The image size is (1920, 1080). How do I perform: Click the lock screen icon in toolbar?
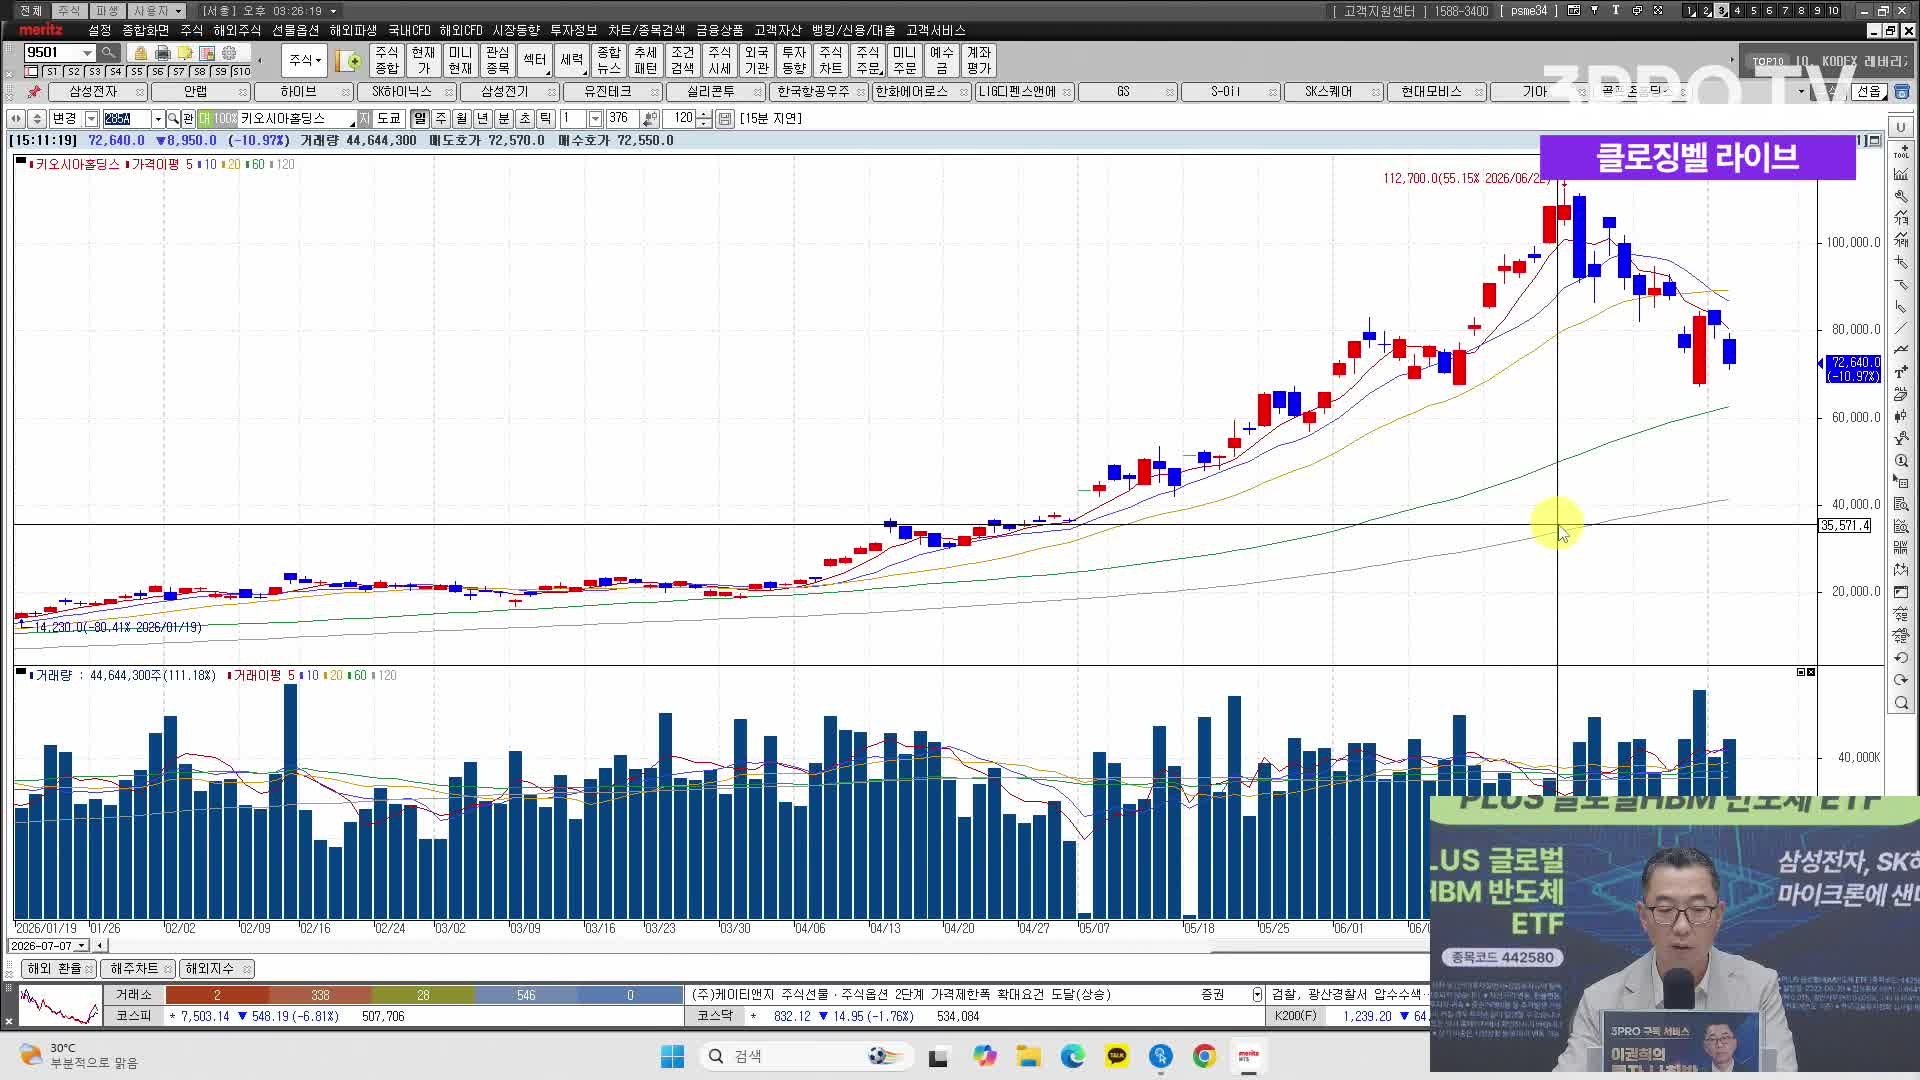[x=140, y=53]
